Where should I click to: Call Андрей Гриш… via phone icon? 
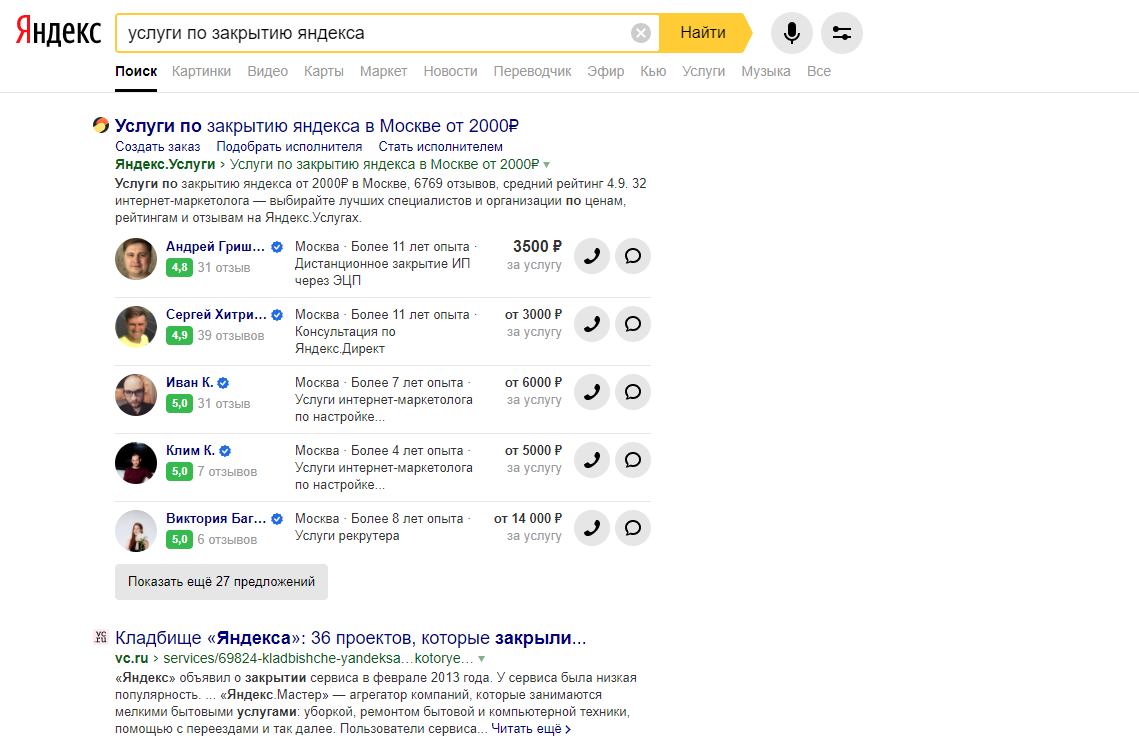coord(592,256)
